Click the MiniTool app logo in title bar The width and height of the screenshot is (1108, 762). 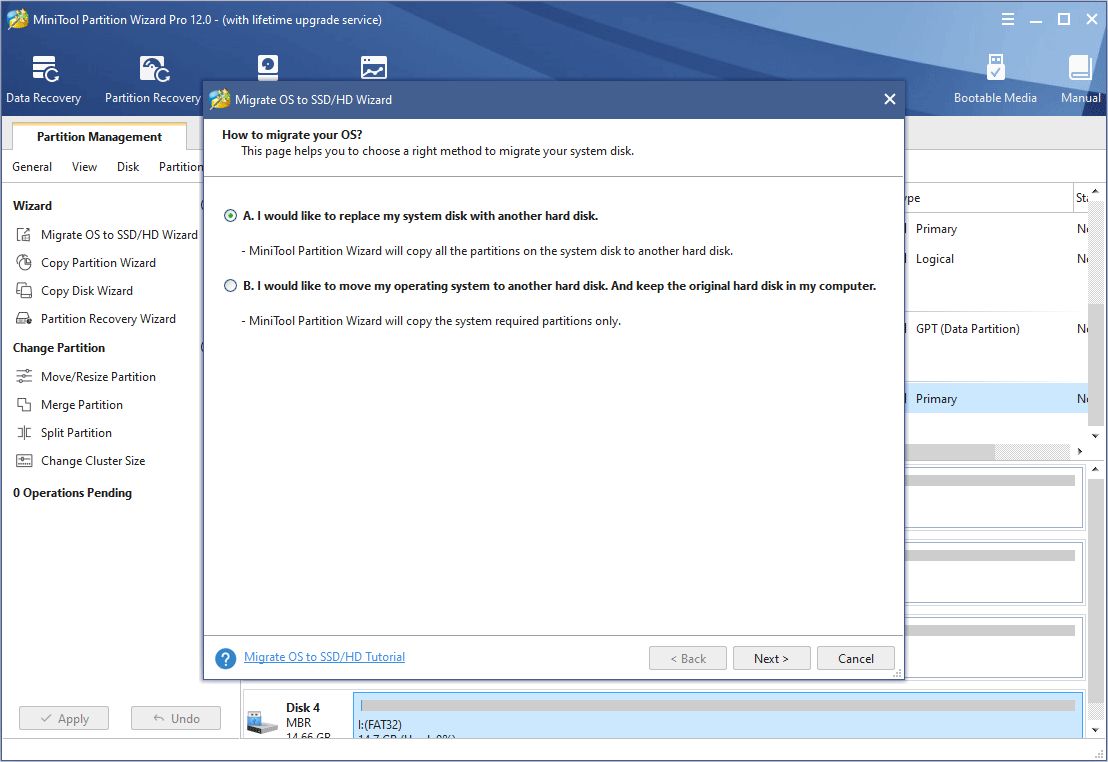[18, 19]
